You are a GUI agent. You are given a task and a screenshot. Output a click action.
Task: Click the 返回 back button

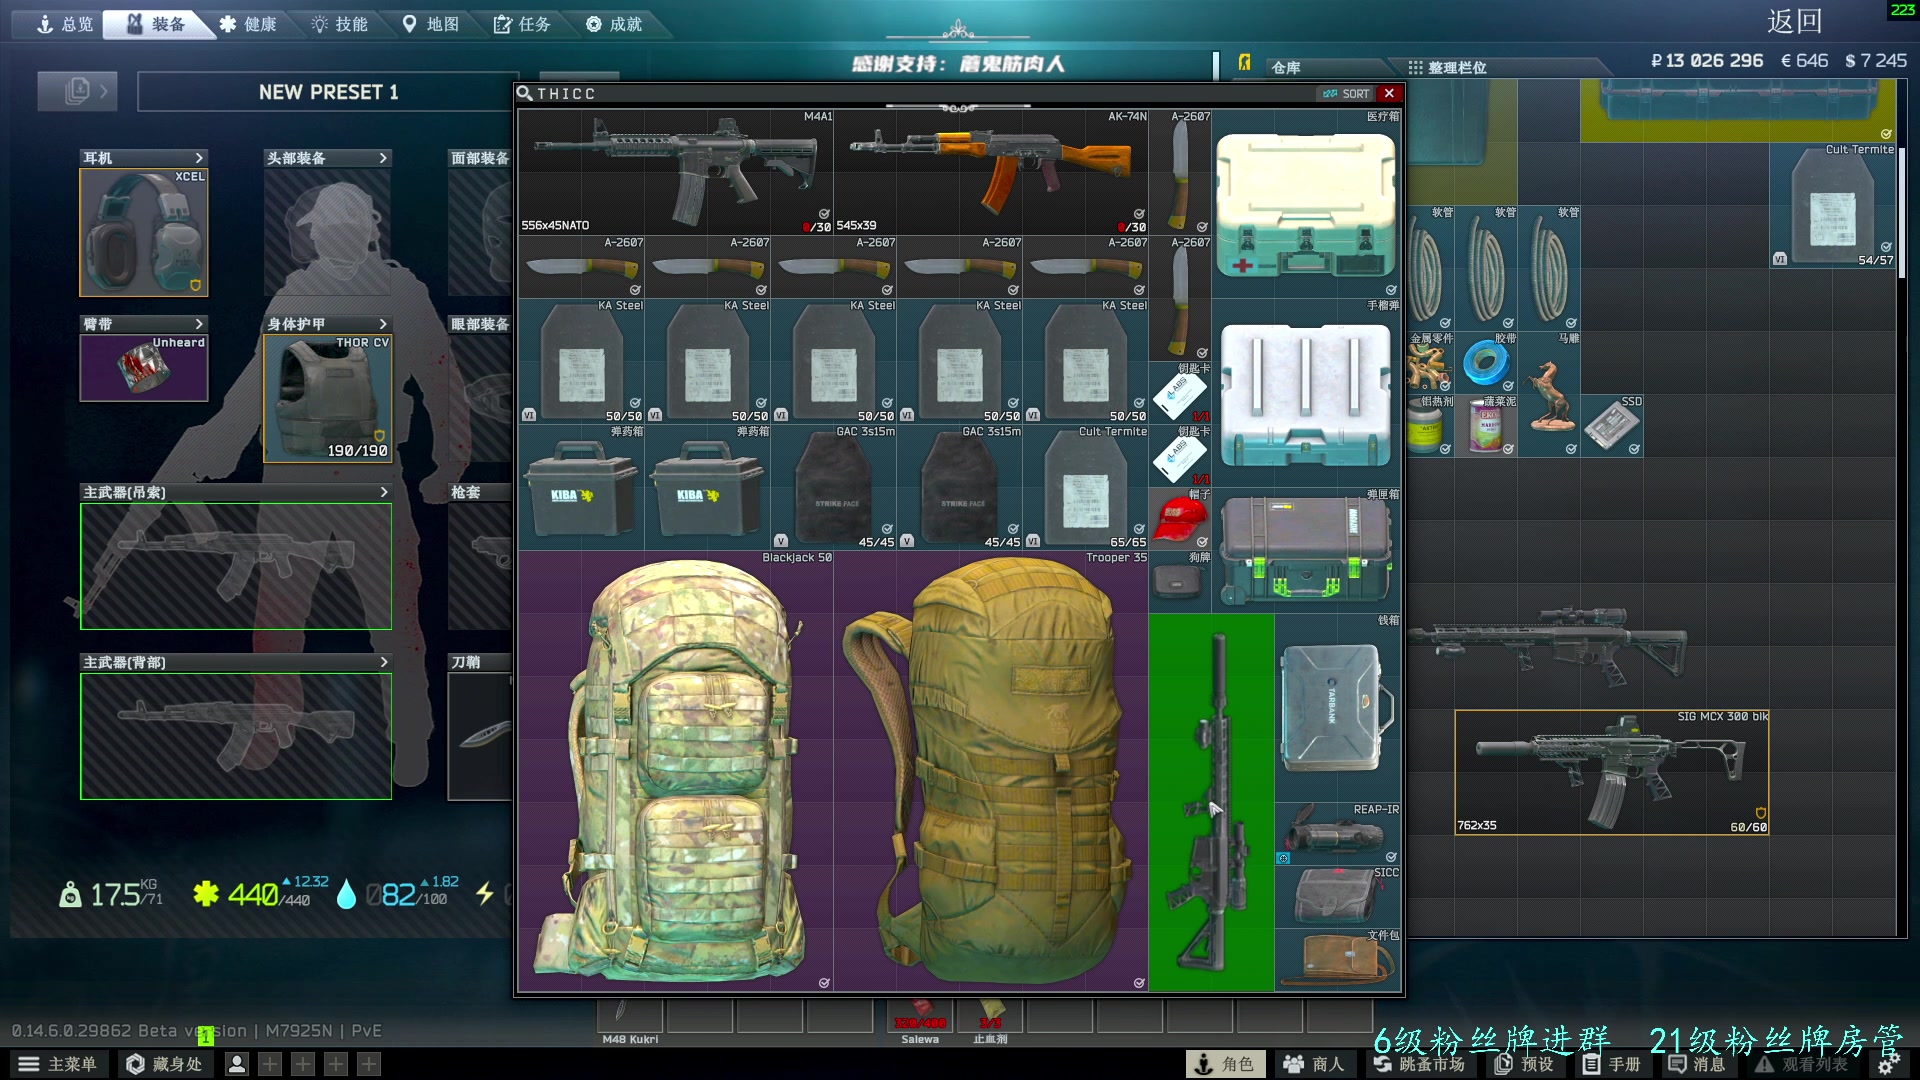pos(1794,22)
